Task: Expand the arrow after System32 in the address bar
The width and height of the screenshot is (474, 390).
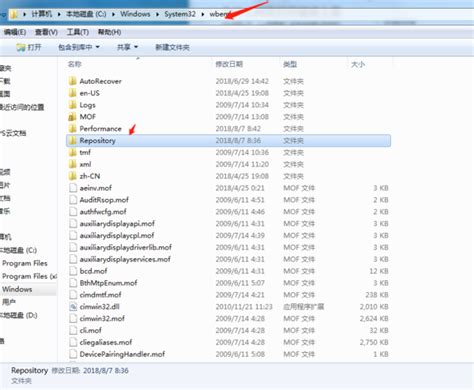Action: pyautogui.click(x=203, y=14)
